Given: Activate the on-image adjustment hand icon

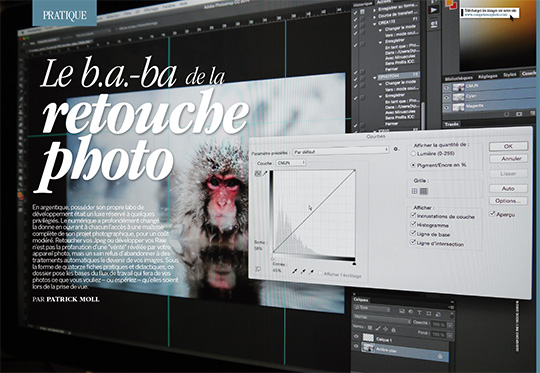Looking at the screenshot, I should point(257,269).
